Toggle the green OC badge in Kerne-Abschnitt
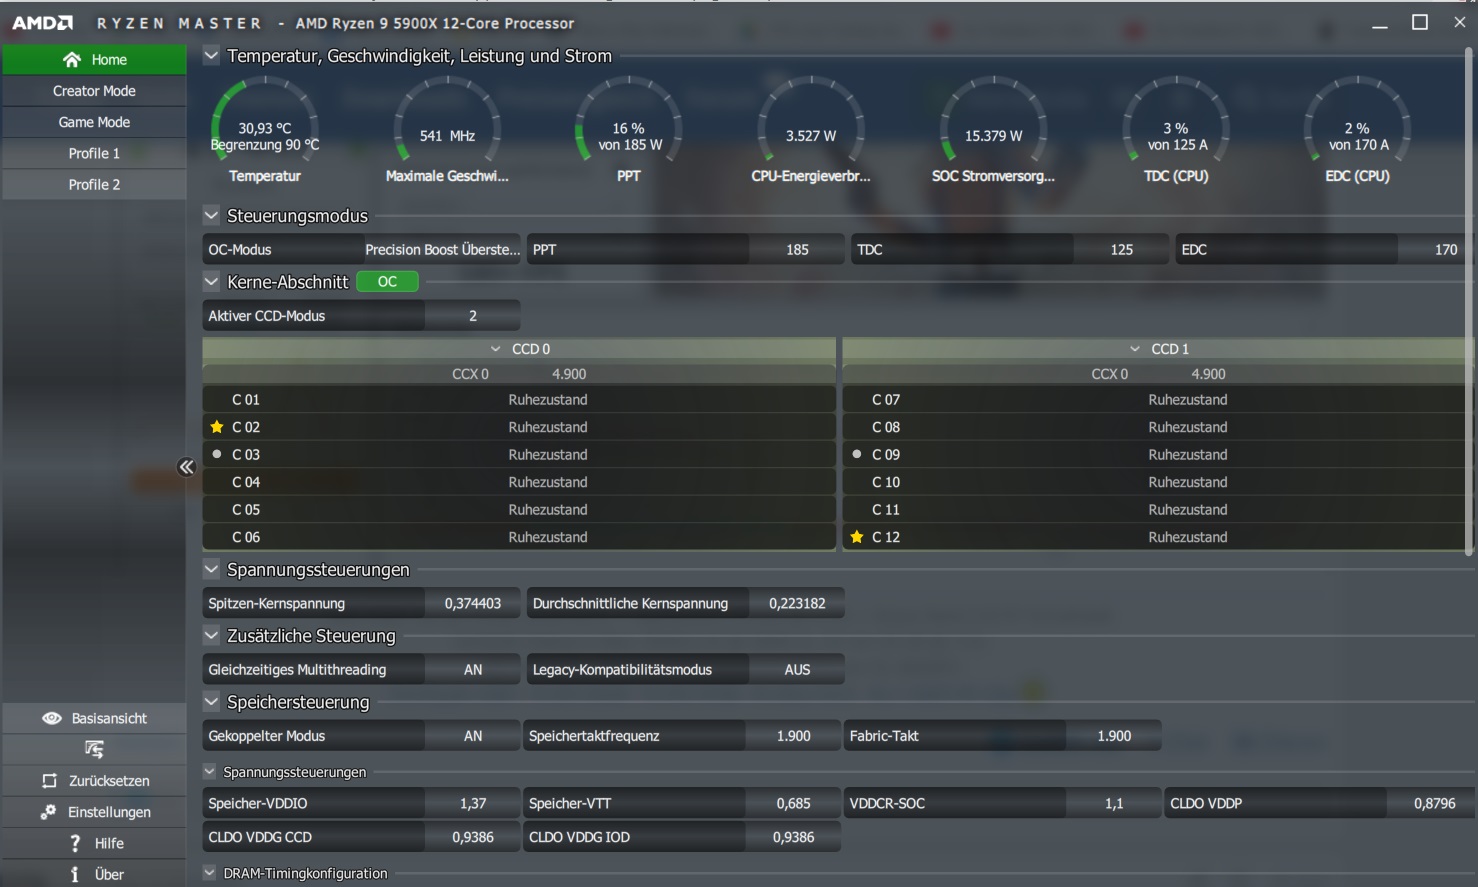Image resolution: width=1478 pixels, height=887 pixels. pyautogui.click(x=387, y=282)
